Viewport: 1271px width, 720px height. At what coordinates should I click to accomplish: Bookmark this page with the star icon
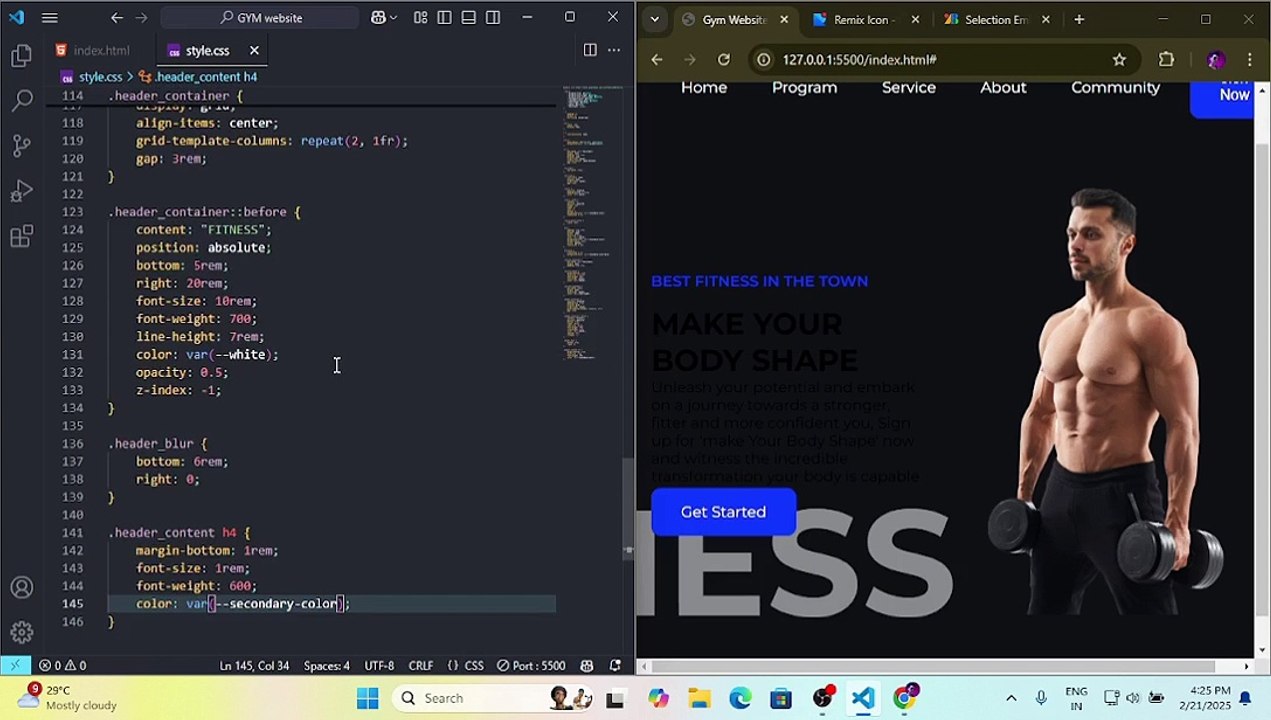click(x=1119, y=59)
